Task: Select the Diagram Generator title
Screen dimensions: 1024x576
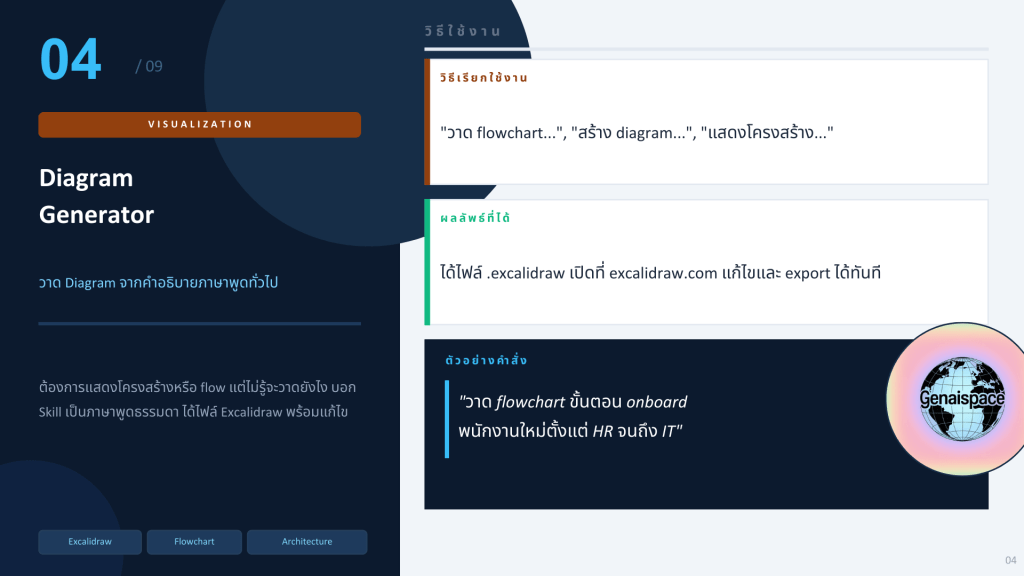Action: tap(96, 196)
